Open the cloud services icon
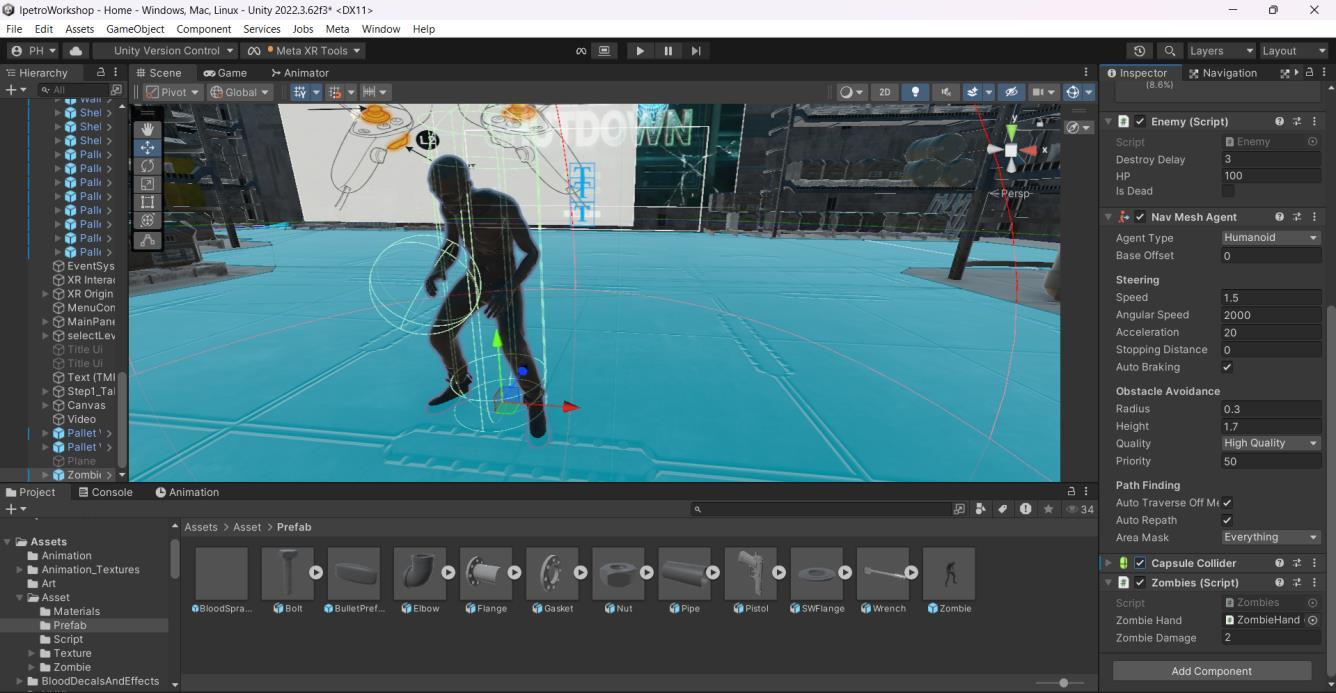This screenshot has height=693, width=1336. click(75, 51)
